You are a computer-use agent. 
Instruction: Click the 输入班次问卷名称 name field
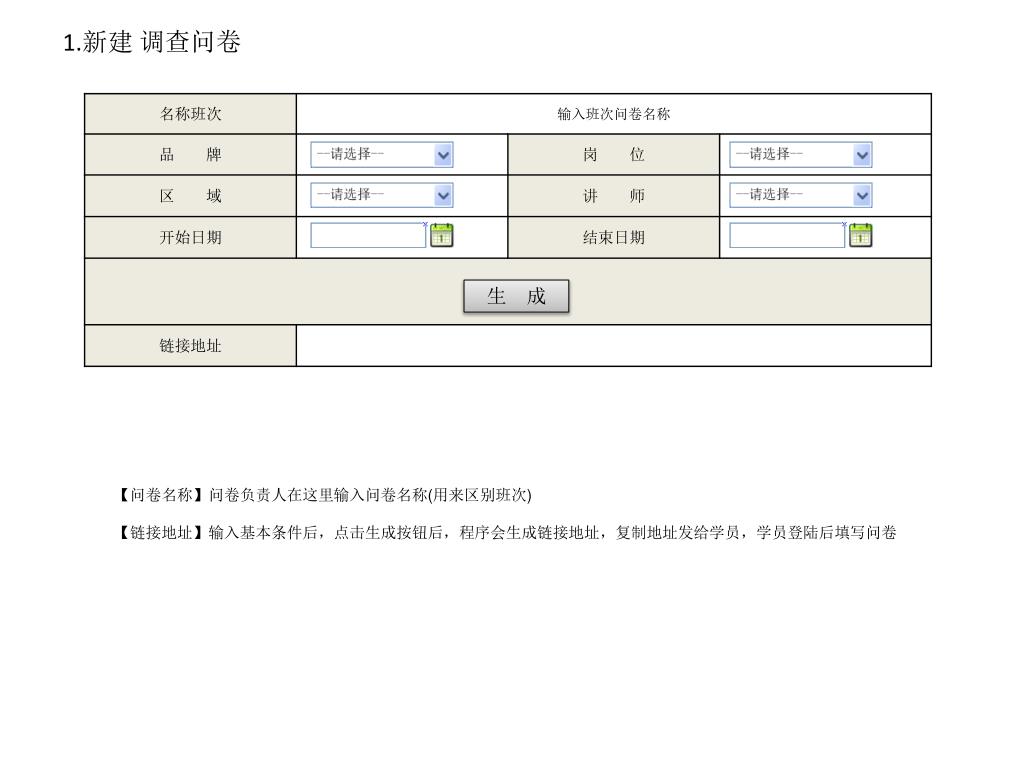click(x=614, y=114)
